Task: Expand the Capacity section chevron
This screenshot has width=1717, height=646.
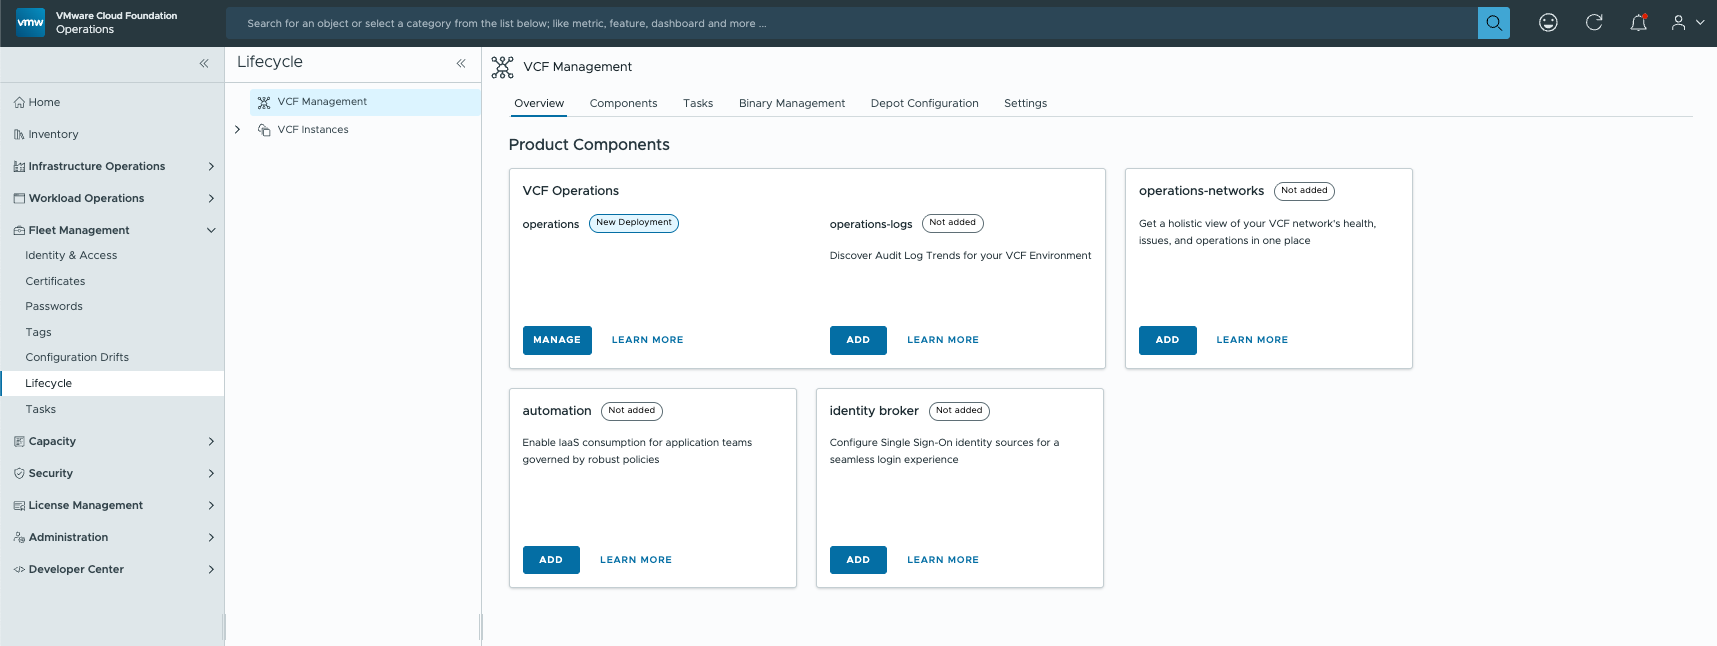Action: (x=211, y=441)
